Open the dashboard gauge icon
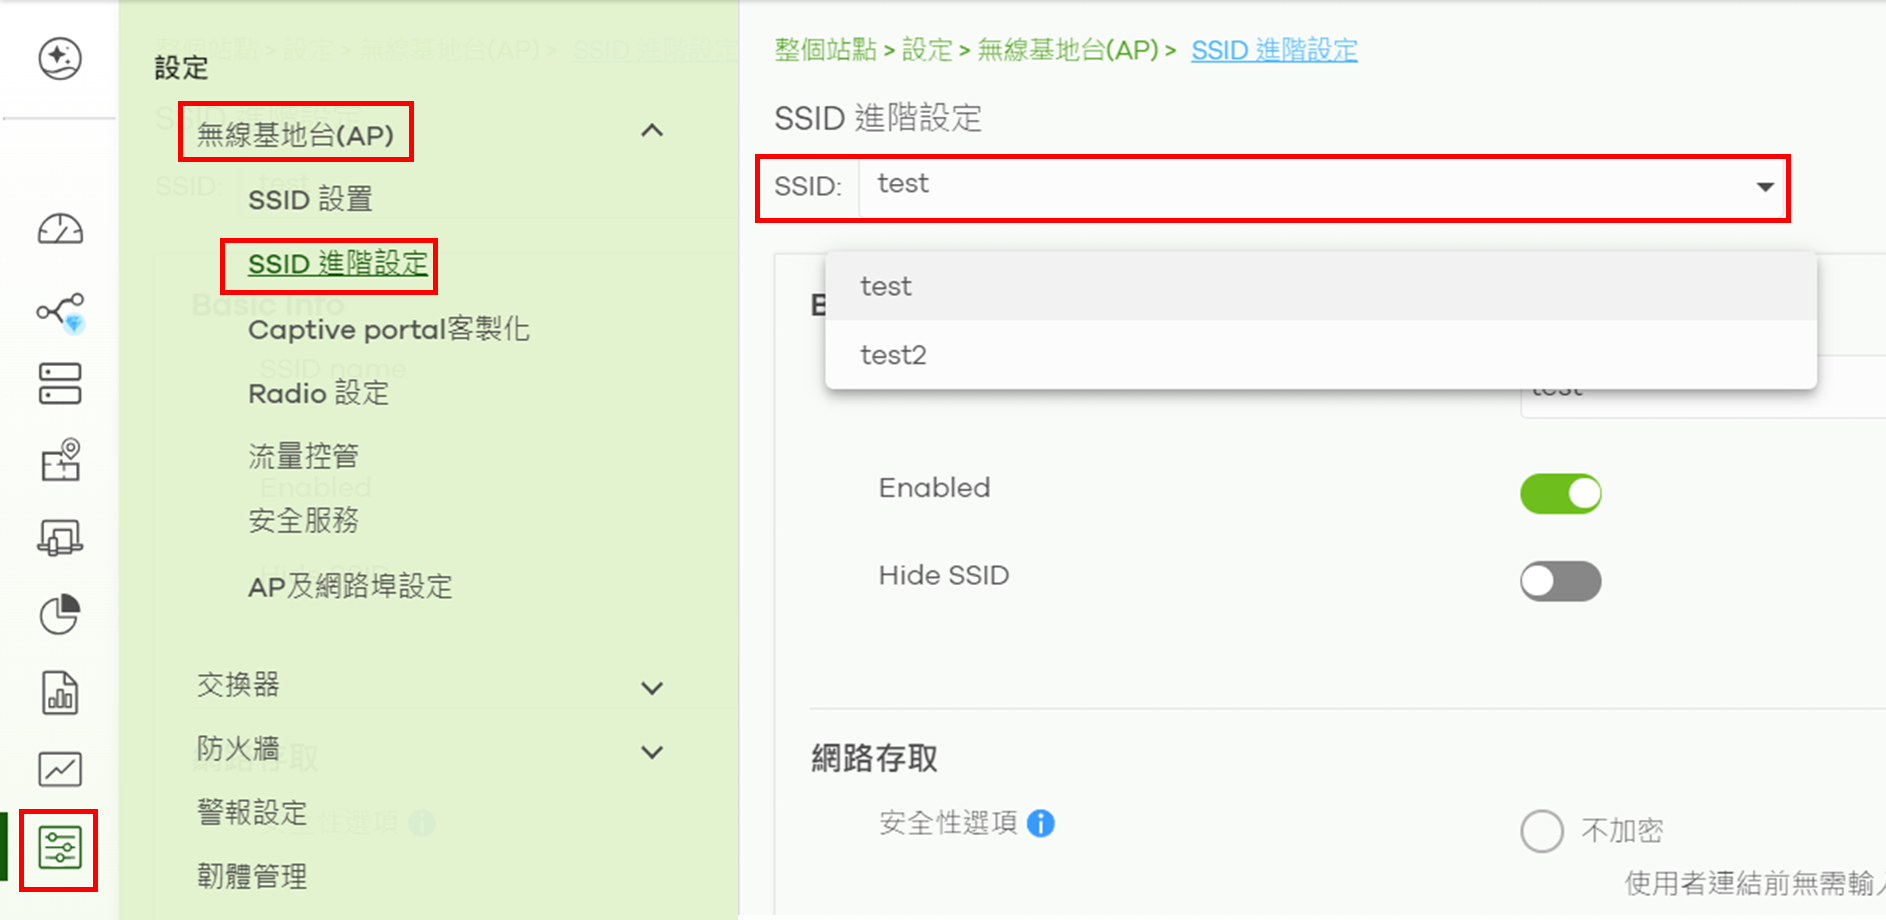Image resolution: width=1886 pixels, height=920 pixels. pos(60,230)
